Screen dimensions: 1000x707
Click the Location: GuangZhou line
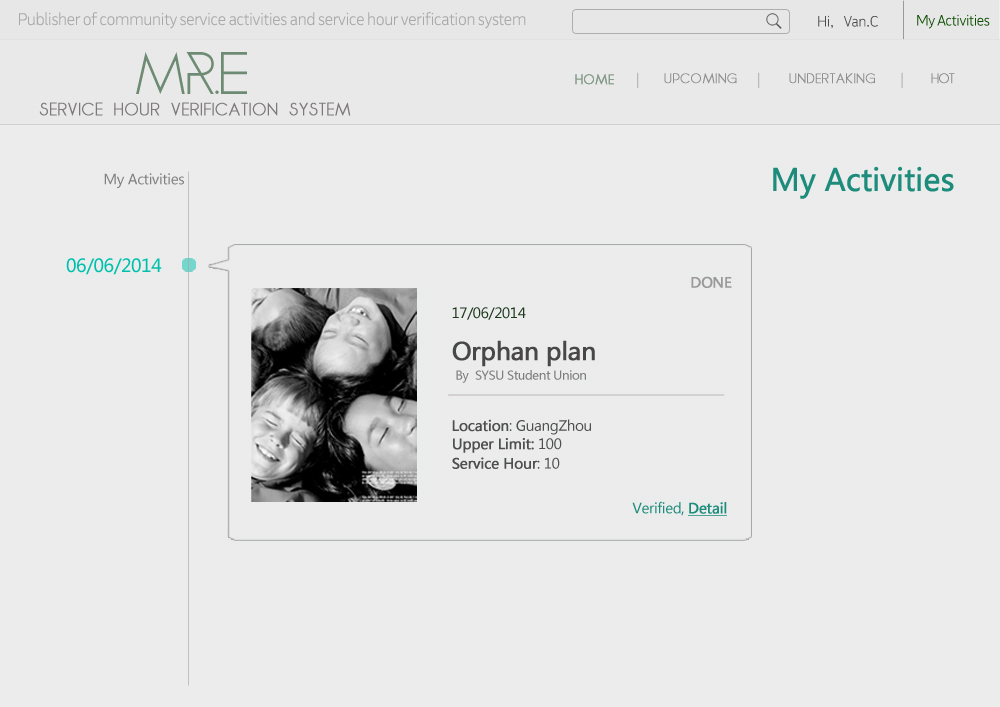pos(521,425)
